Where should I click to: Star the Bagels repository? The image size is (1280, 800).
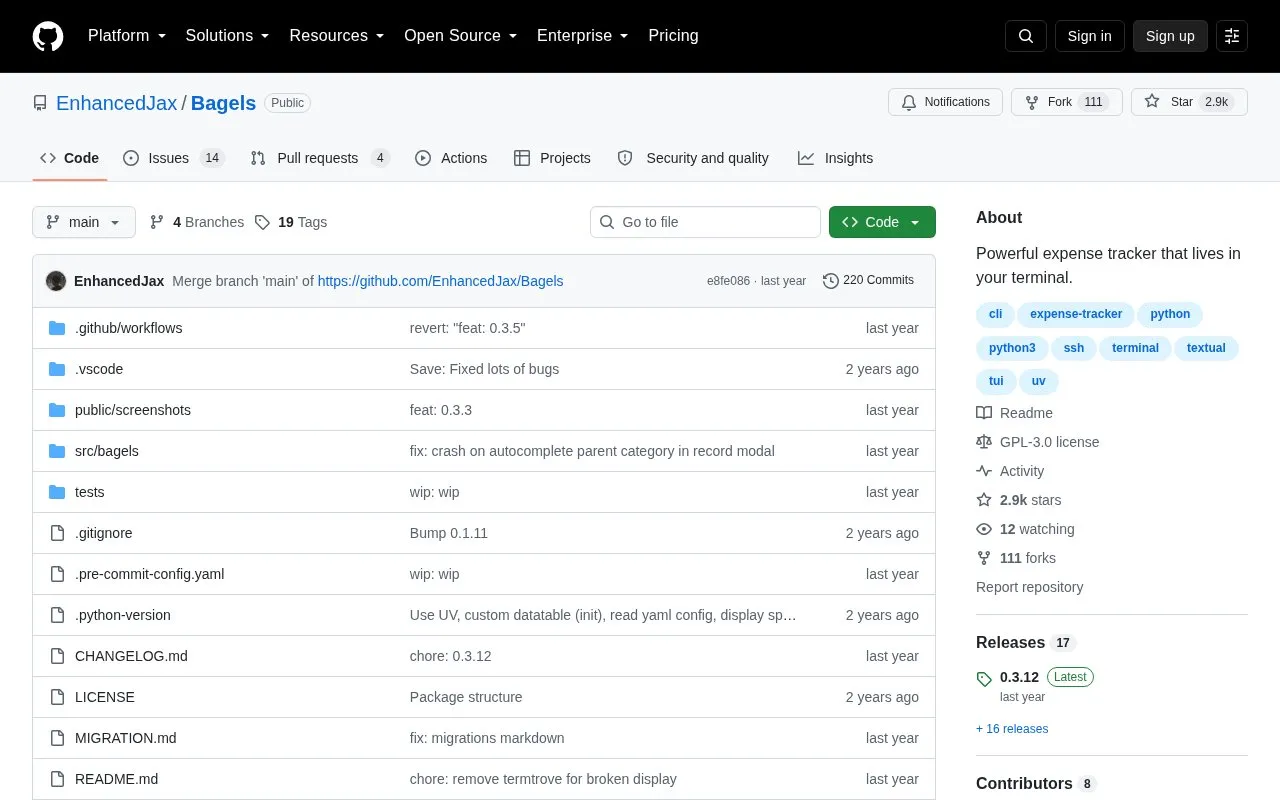(x=1189, y=102)
